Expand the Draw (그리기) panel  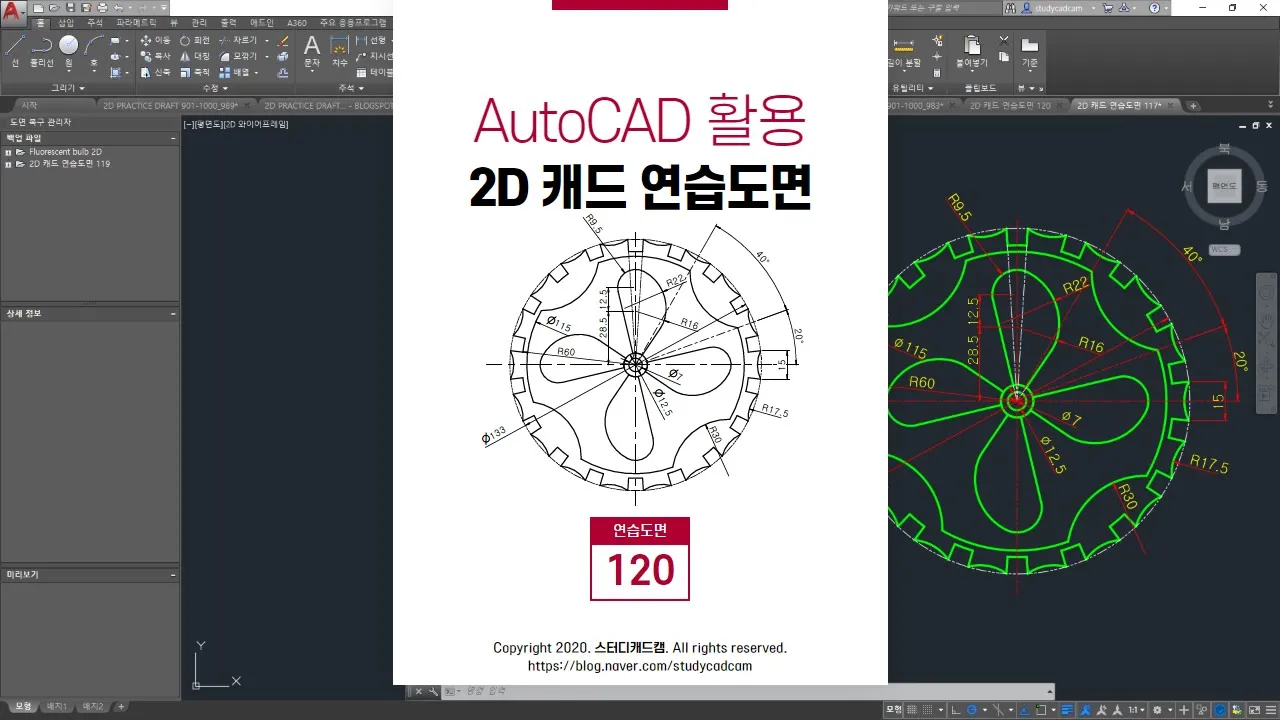pyautogui.click(x=68, y=88)
